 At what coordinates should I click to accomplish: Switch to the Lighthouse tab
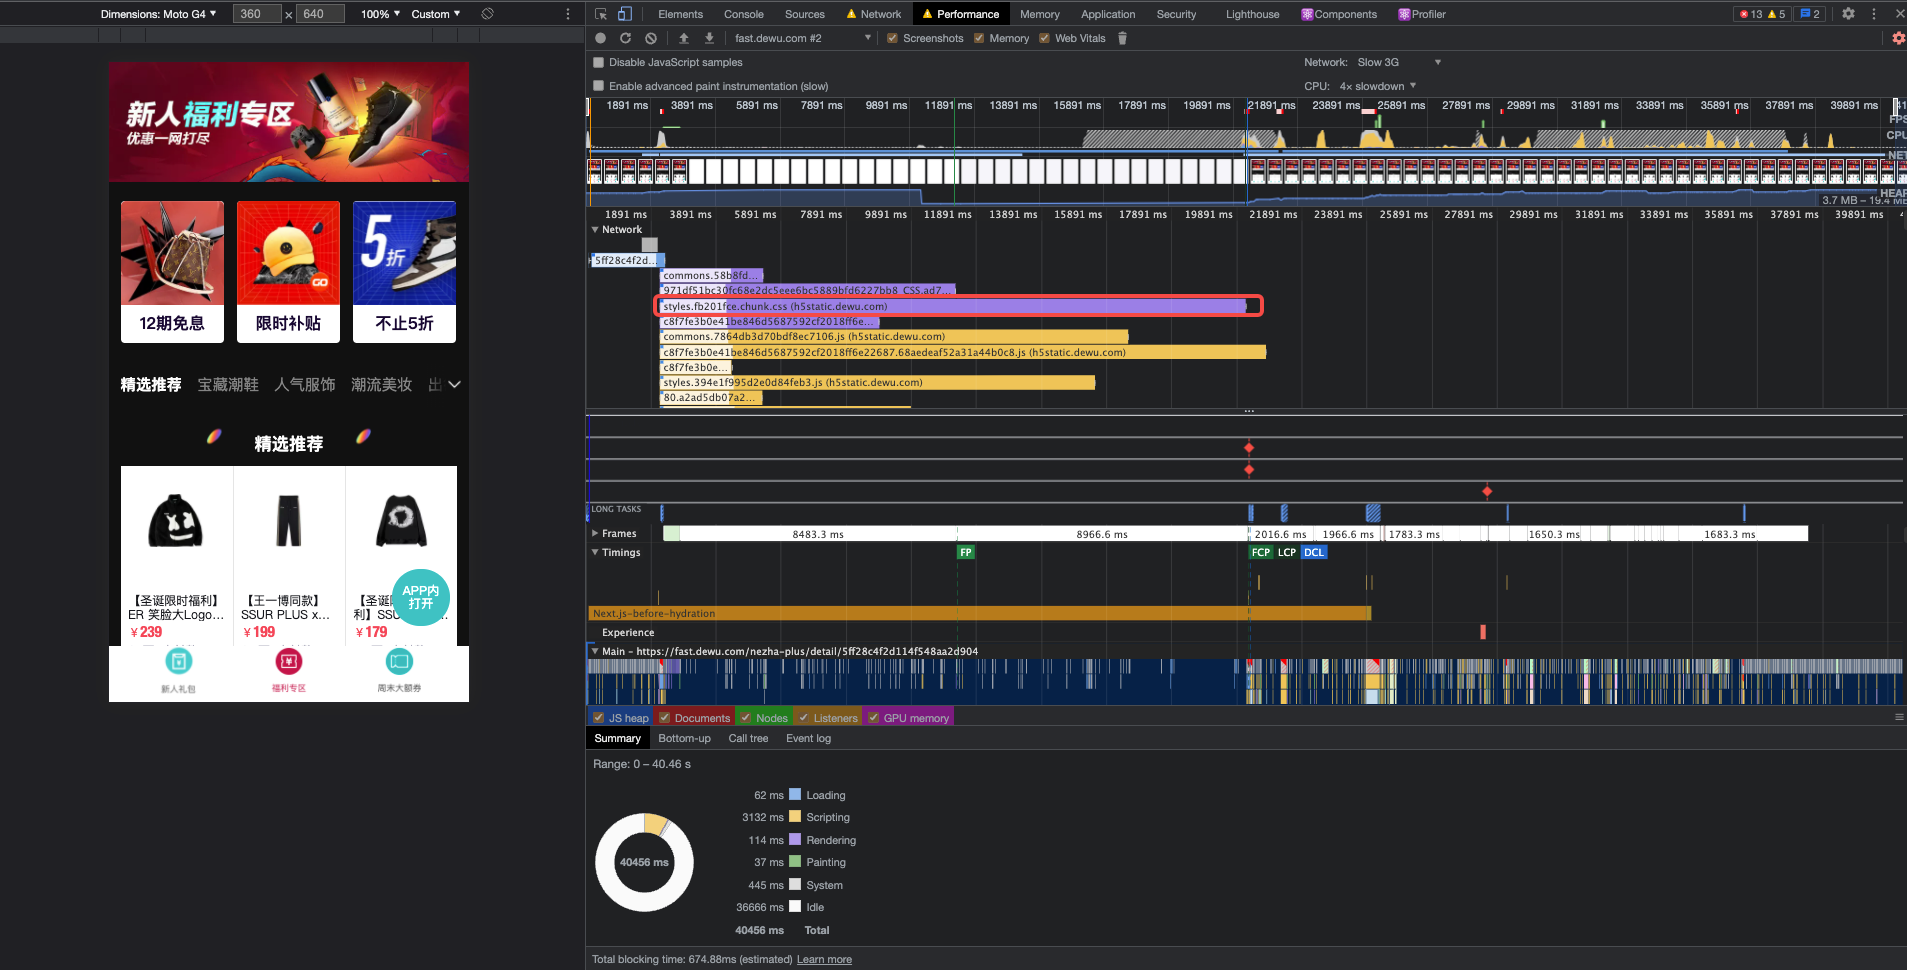pyautogui.click(x=1252, y=14)
